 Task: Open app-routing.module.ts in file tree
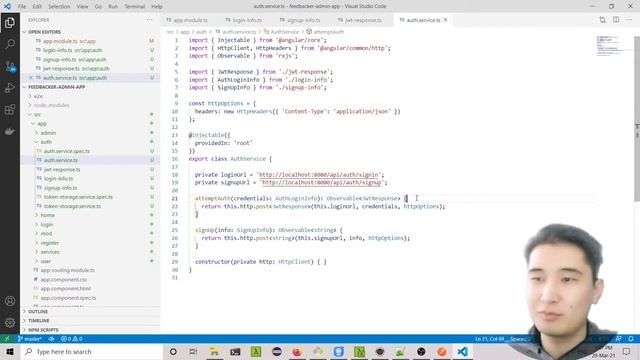click(67, 270)
